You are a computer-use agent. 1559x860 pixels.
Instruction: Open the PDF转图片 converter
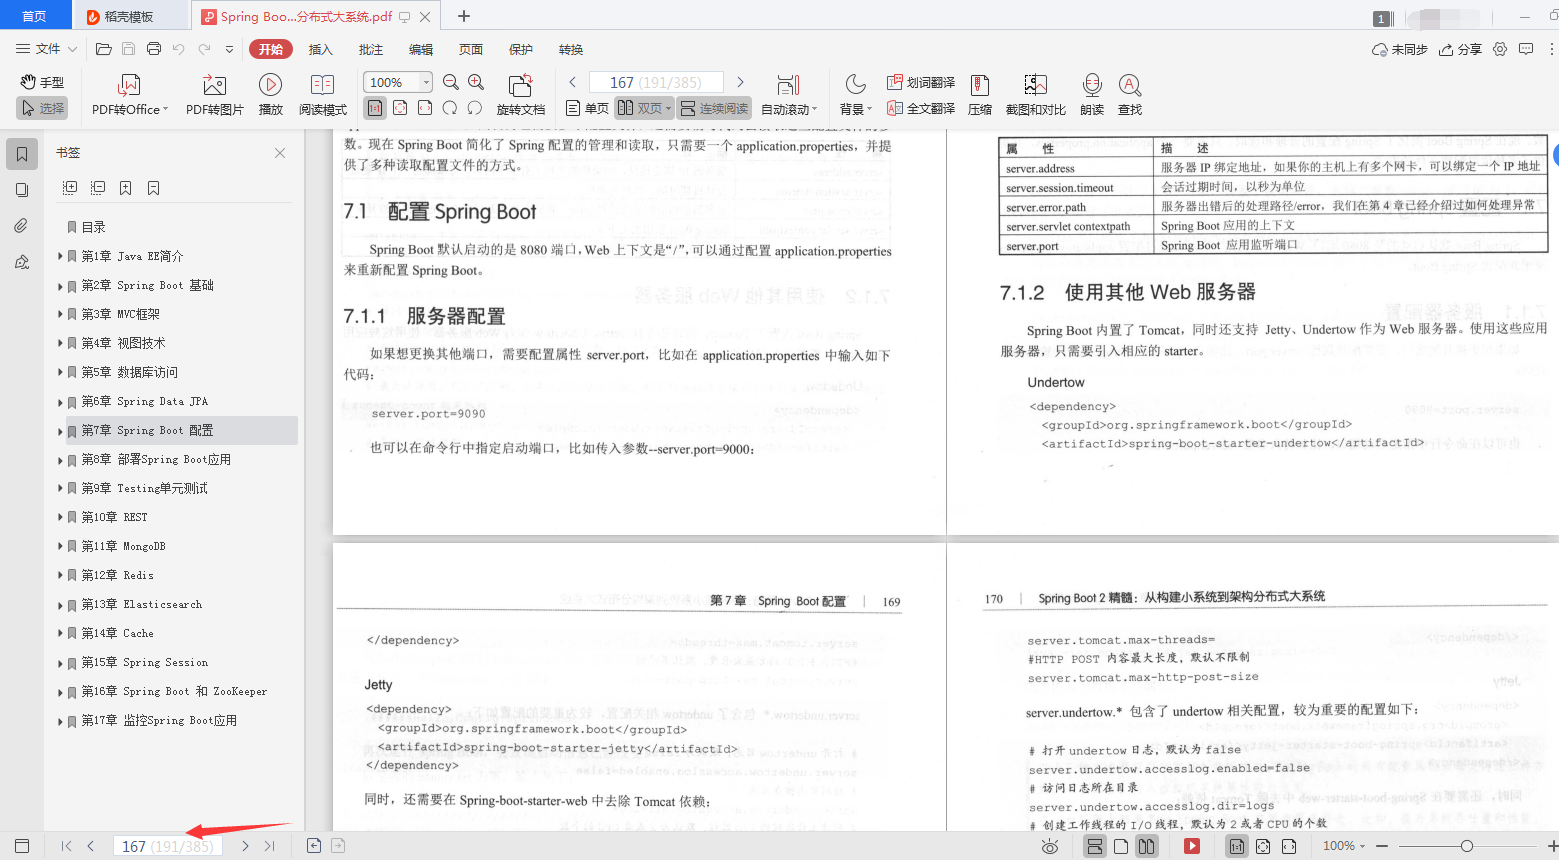[x=215, y=95]
